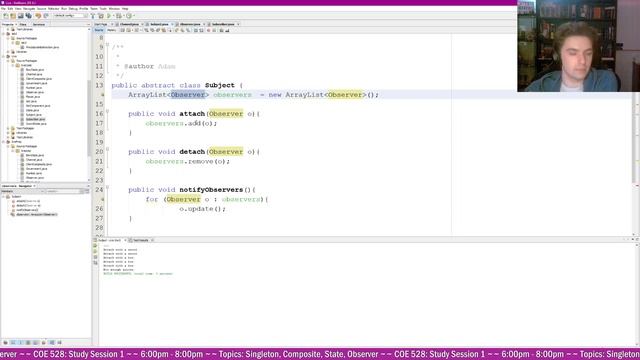Toggle Show Static Members in Navigator
The width and height of the screenshot is (640, 360).
pyautogui.click(x=20, y=342)
